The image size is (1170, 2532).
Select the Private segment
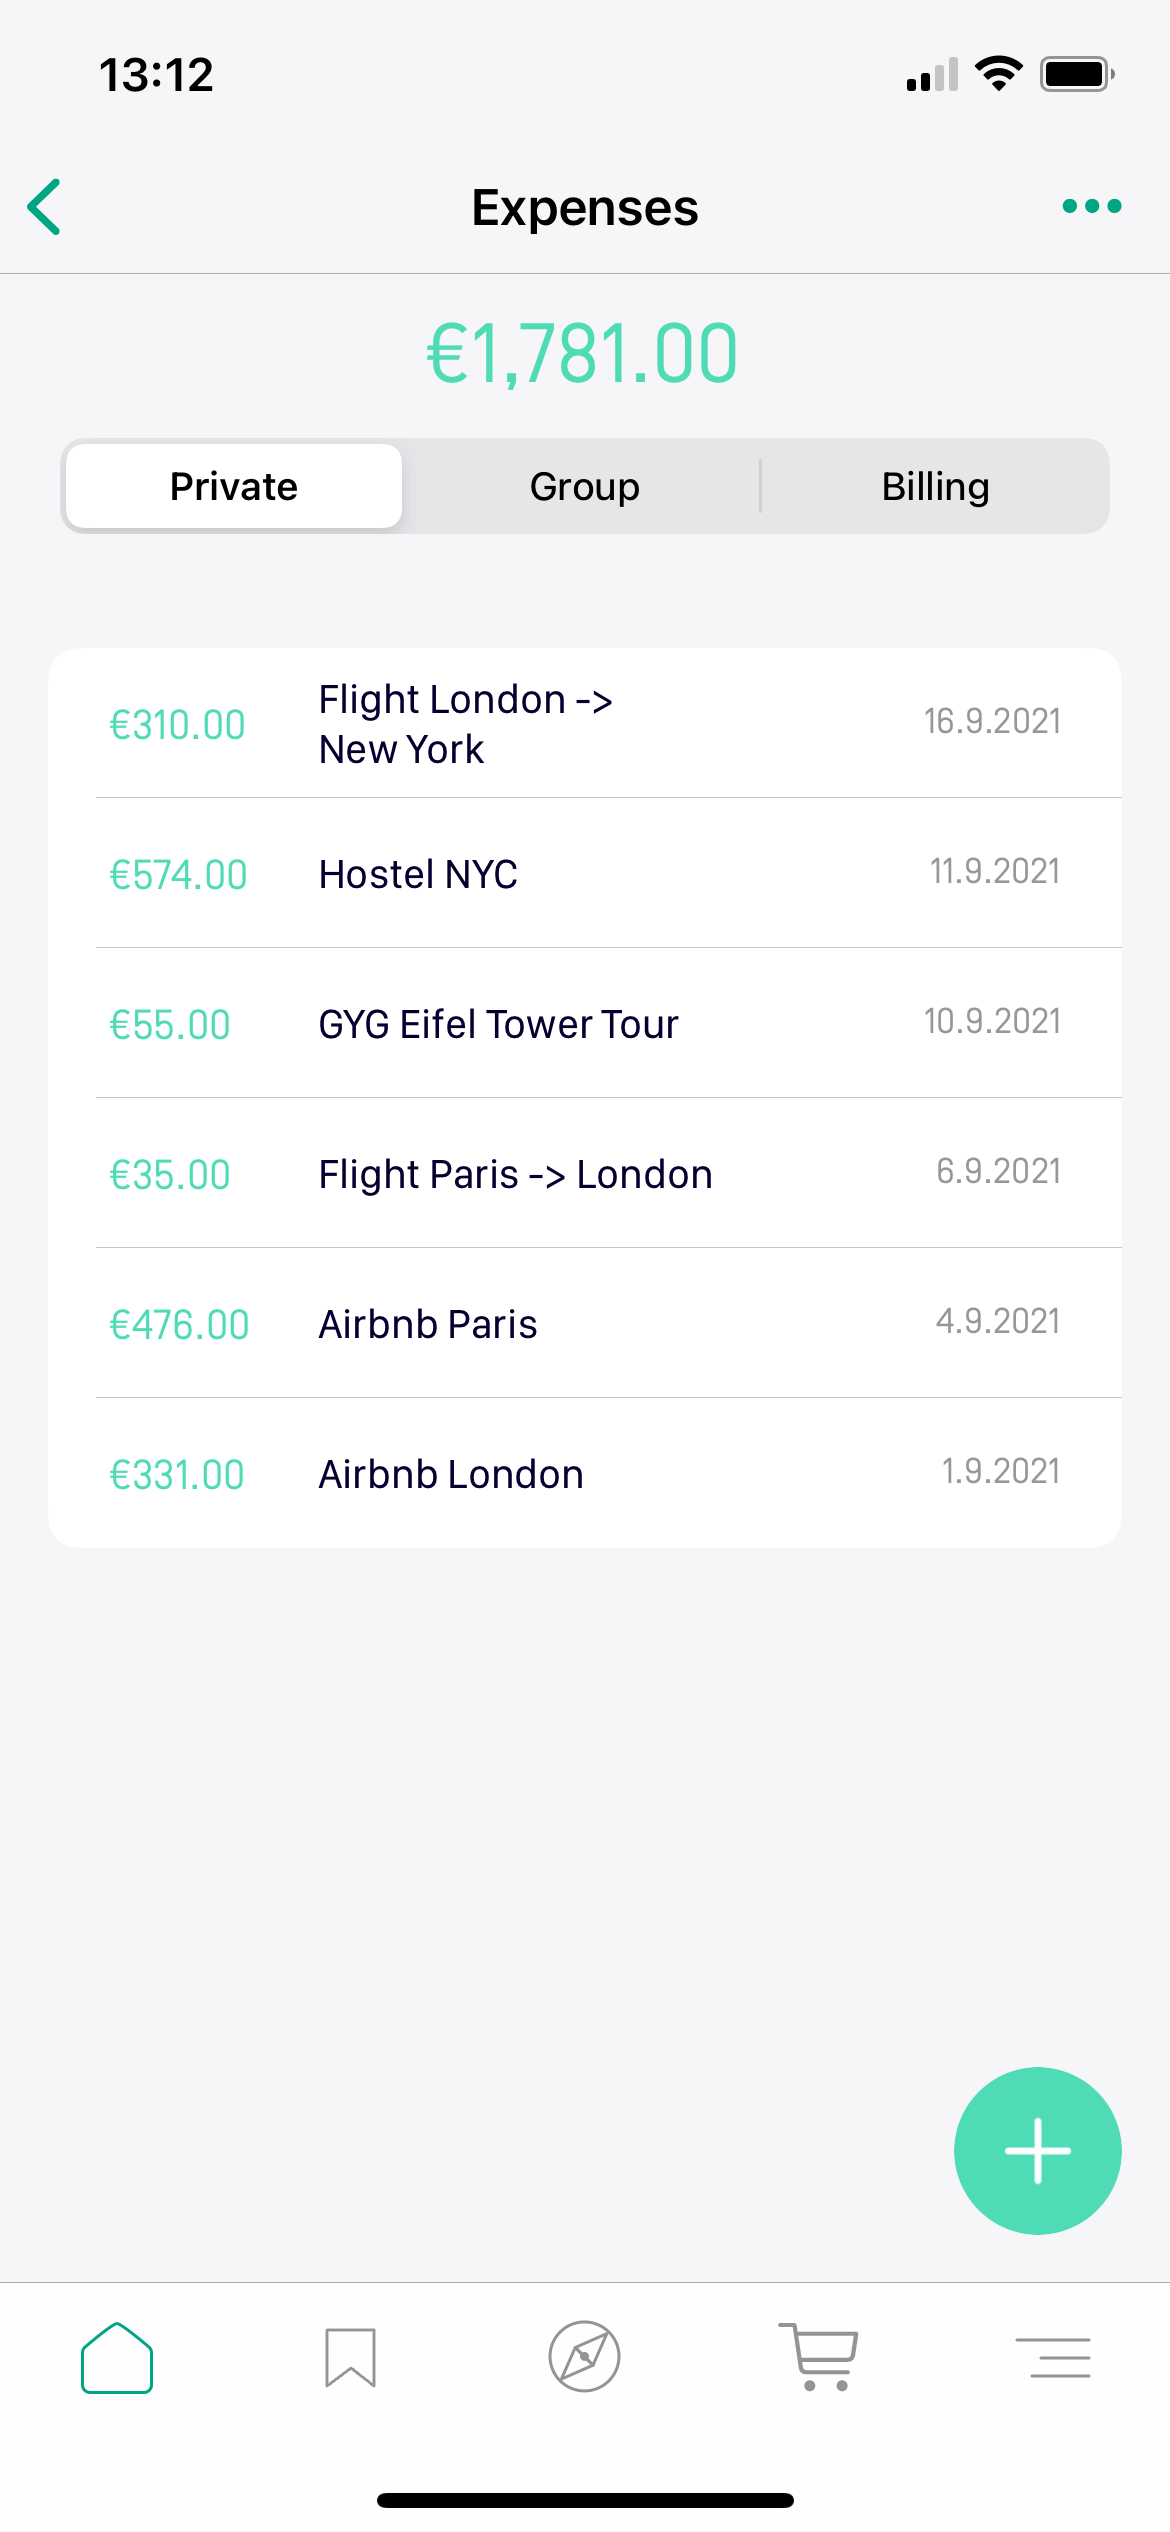[x=234, y=487]
